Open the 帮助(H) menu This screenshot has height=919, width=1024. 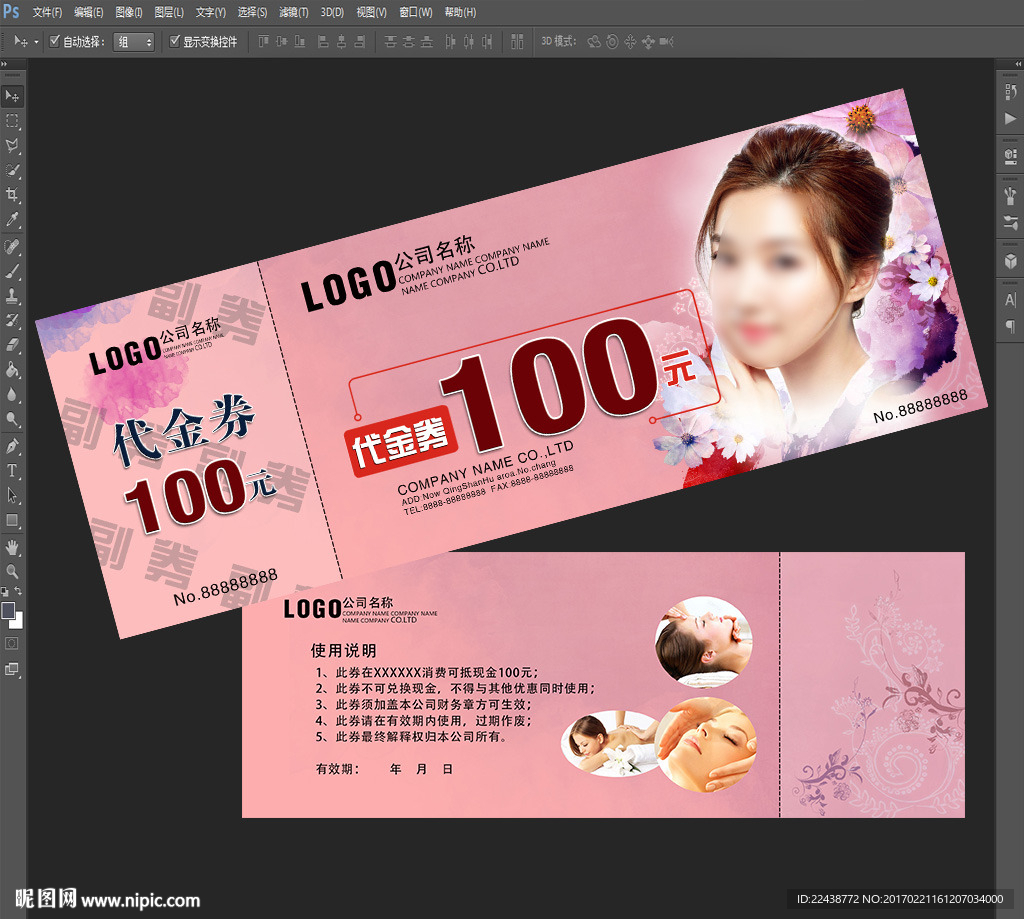point(460,12)
